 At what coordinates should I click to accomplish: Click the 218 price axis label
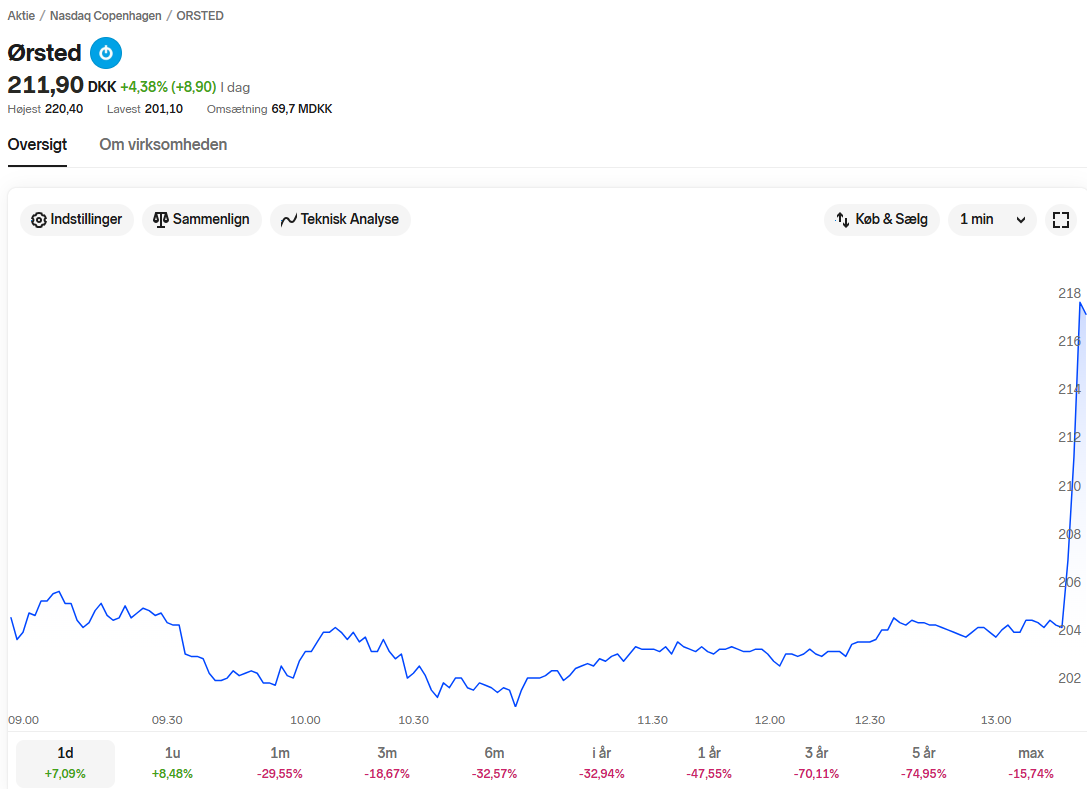click(1069, 293)
